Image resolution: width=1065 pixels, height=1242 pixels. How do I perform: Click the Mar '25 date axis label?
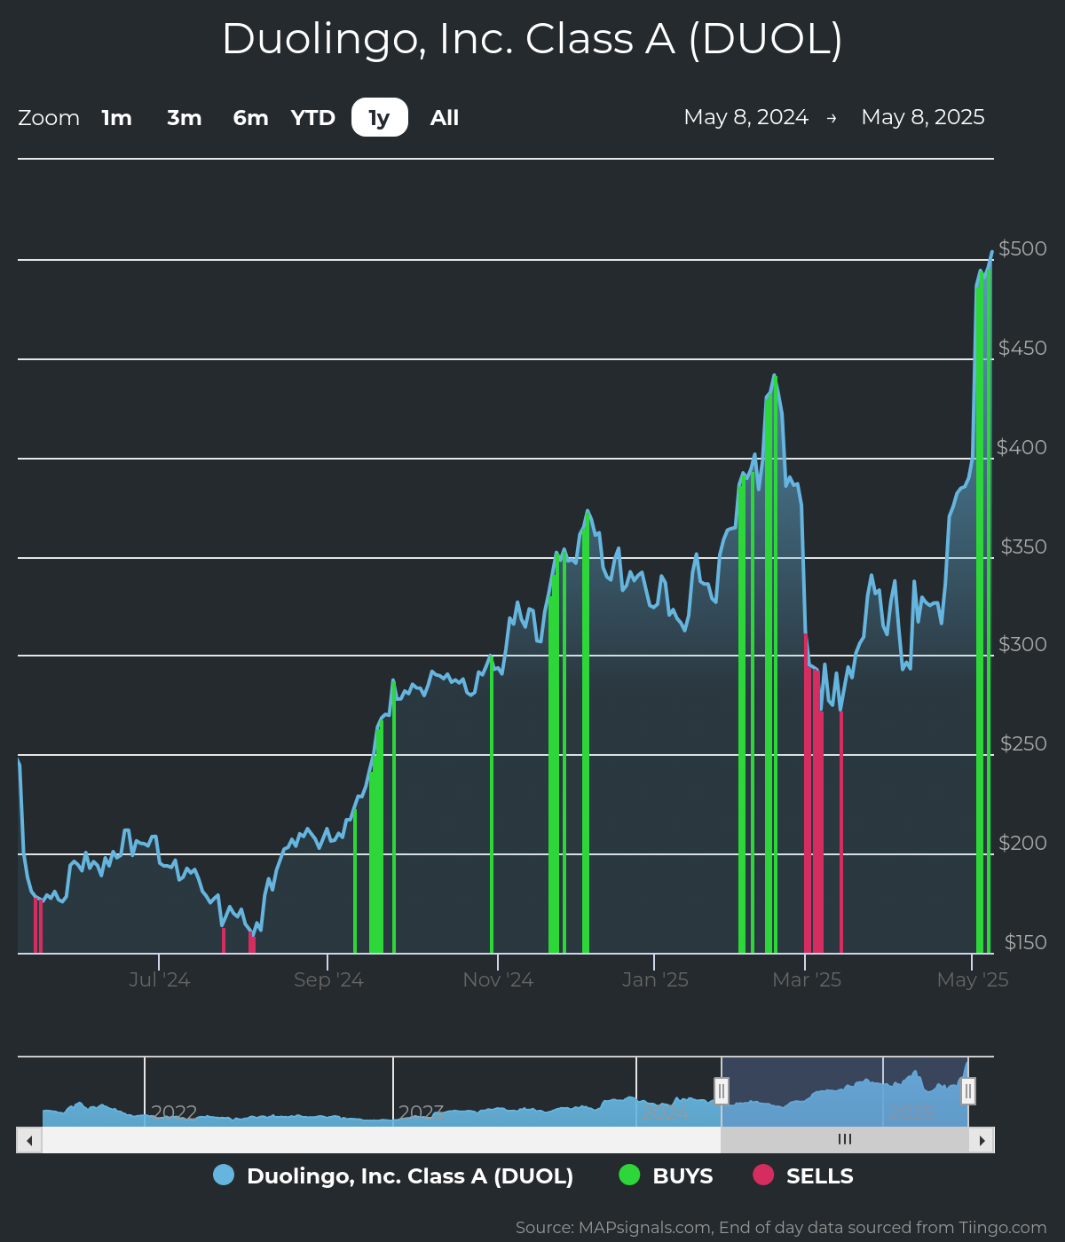(807, 980)
